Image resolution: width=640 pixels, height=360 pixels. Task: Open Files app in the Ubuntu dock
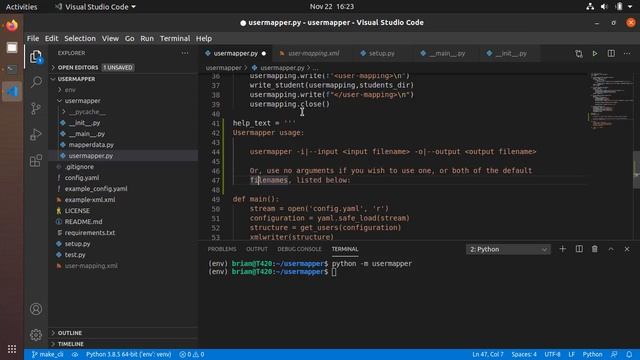(12, 48)
